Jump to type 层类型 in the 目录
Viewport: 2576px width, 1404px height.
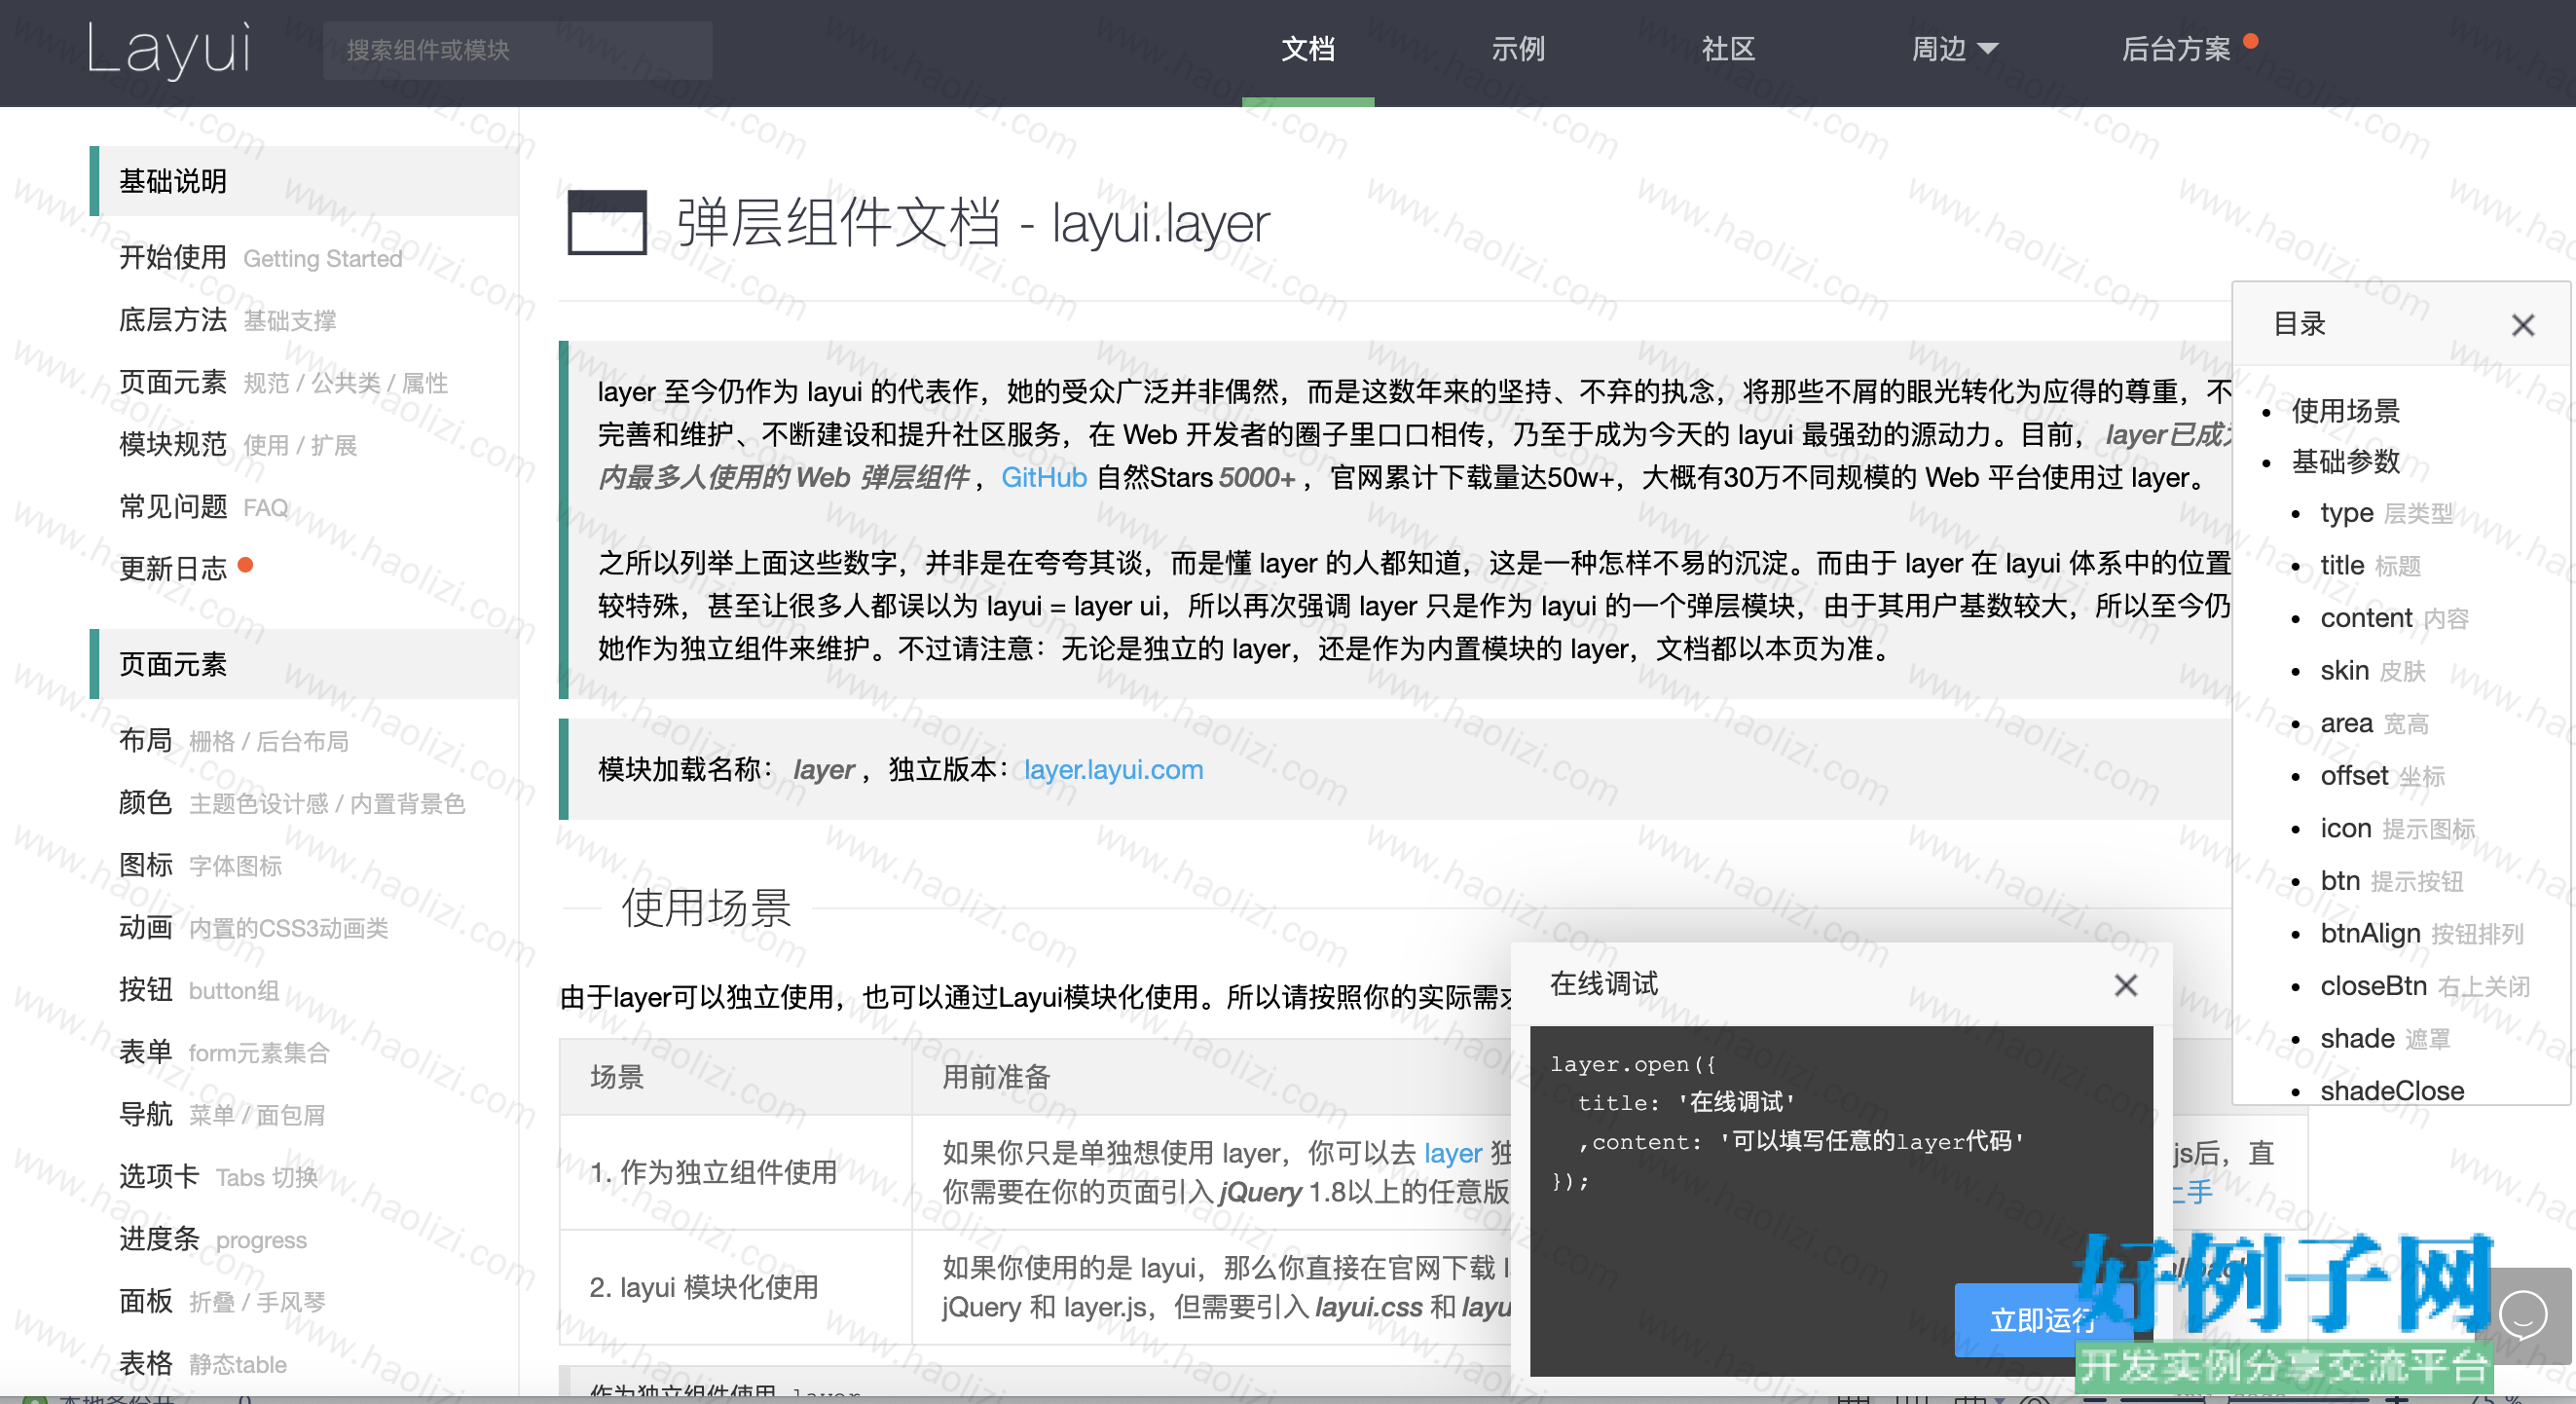[x=2386, y=514]
